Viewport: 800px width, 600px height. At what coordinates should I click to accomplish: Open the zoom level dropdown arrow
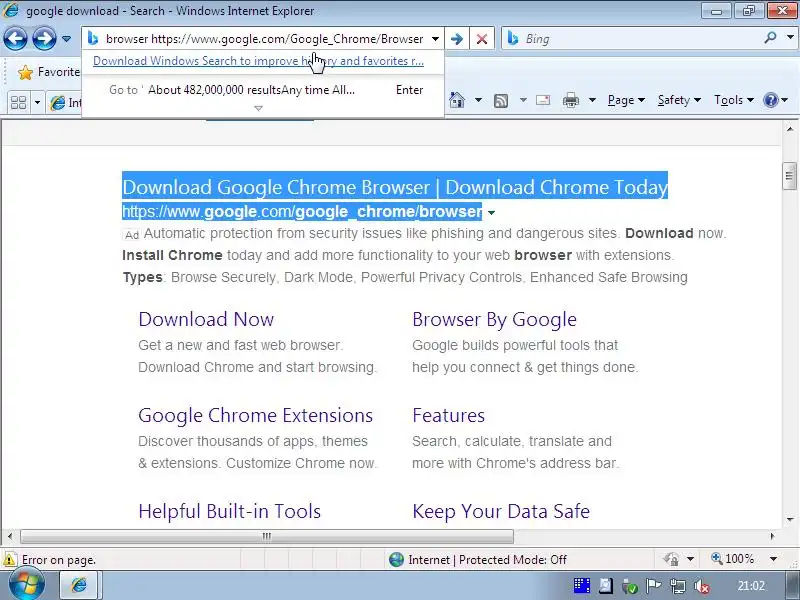point(773,559)
